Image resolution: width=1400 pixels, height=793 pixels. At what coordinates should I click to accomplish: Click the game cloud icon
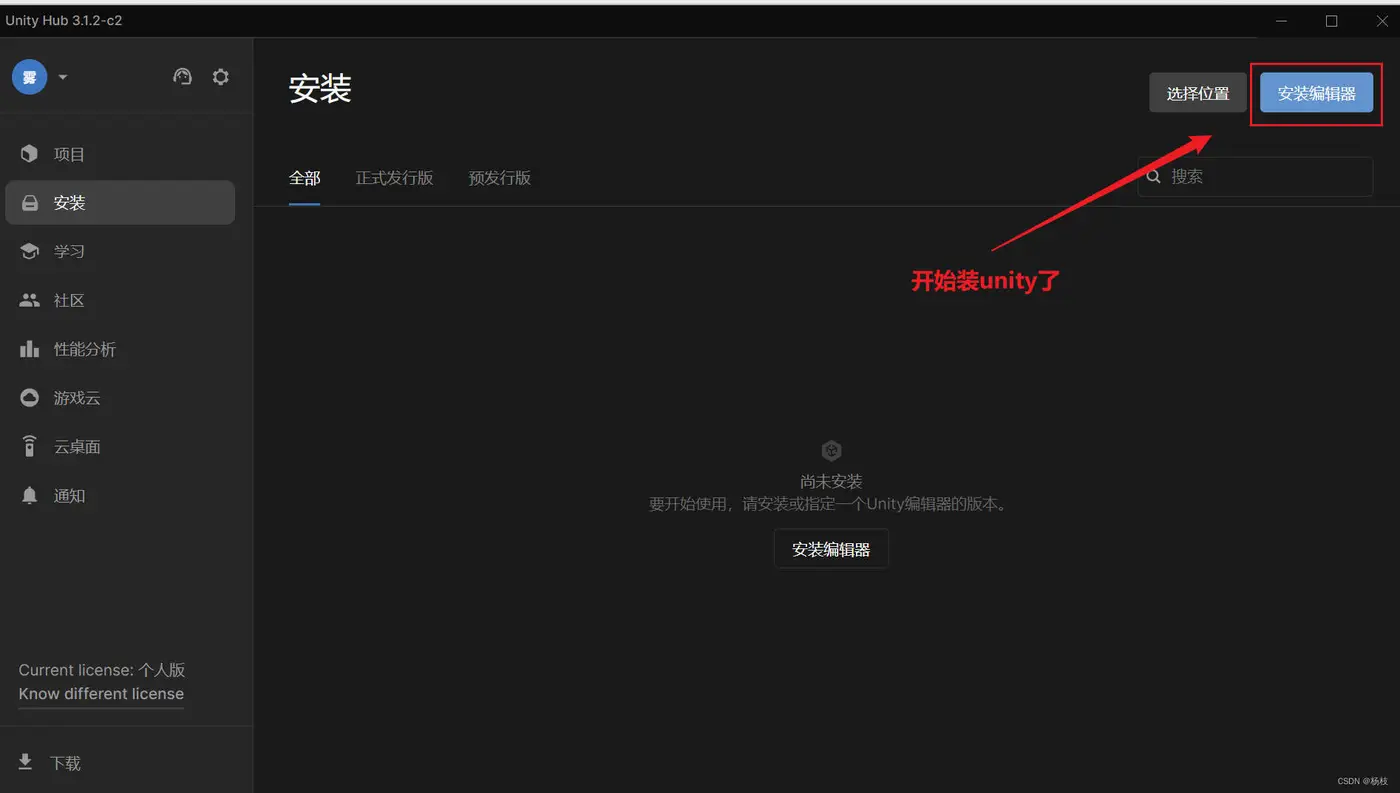point(30,398)
